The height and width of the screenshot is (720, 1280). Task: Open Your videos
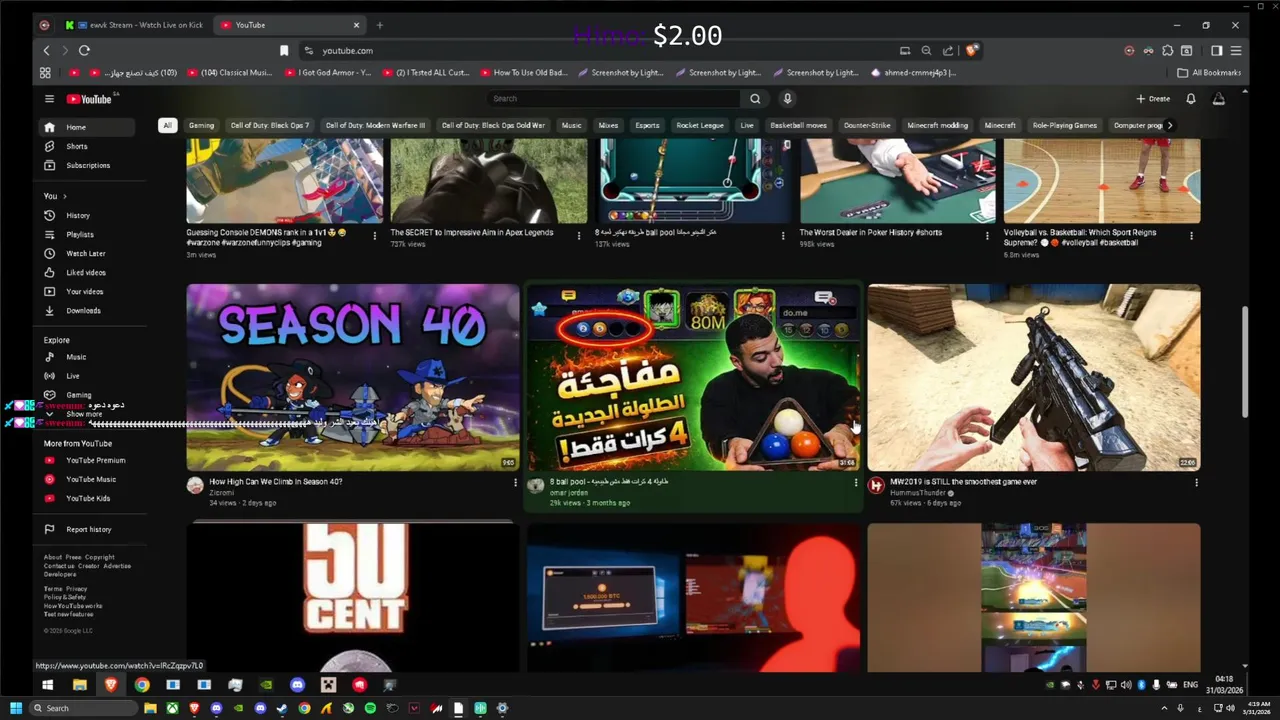87,291
